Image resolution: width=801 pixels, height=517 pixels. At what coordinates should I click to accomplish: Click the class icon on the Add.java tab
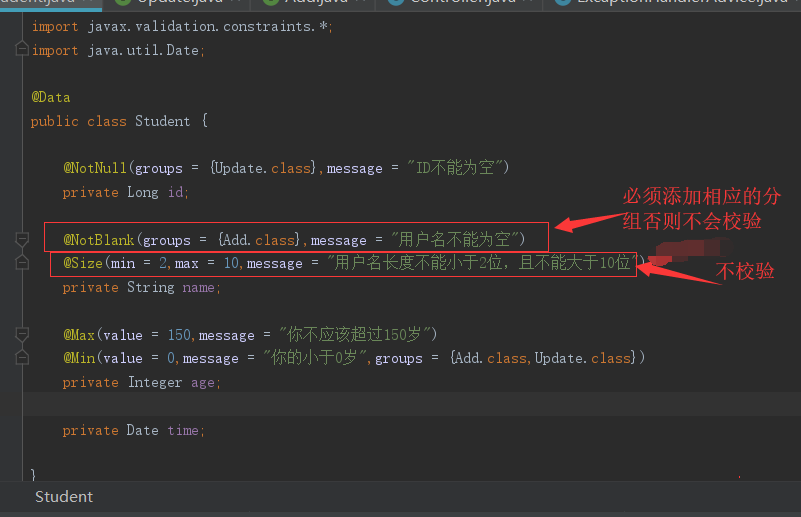click(x=267, y=4)
